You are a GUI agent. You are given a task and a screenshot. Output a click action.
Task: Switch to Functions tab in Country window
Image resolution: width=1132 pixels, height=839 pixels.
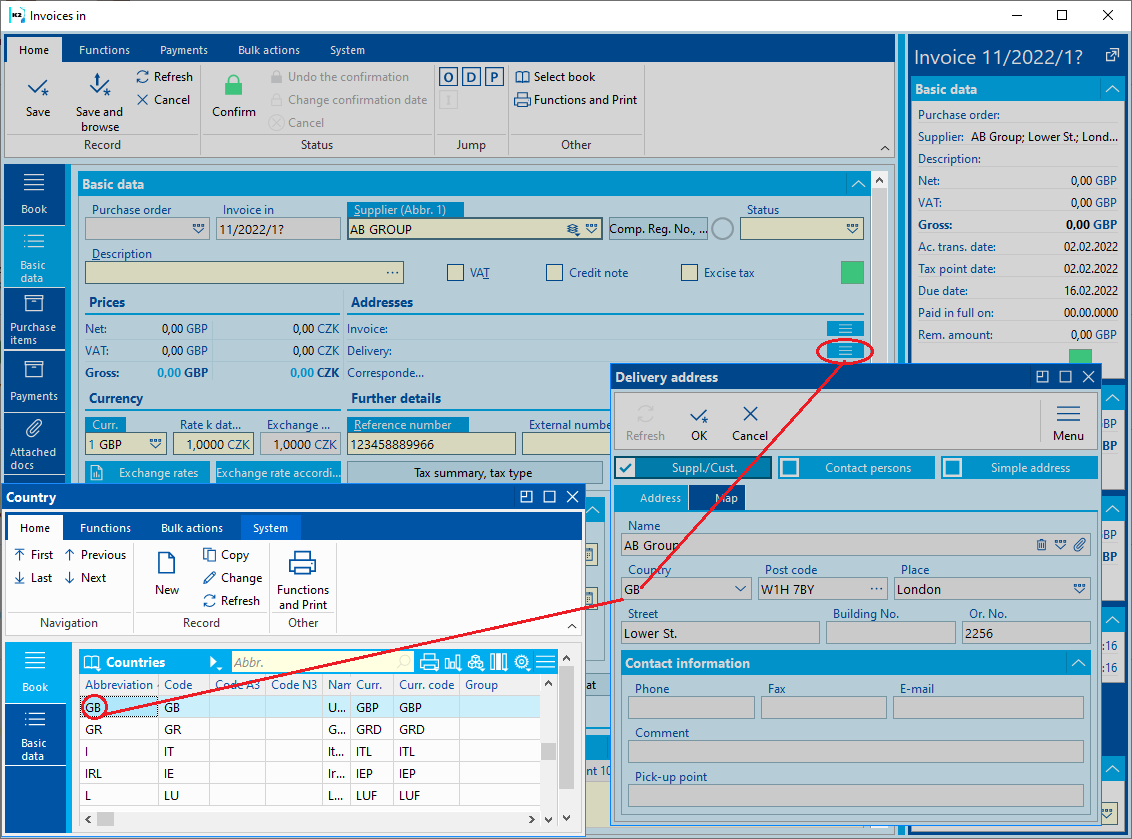coord(105,528)
